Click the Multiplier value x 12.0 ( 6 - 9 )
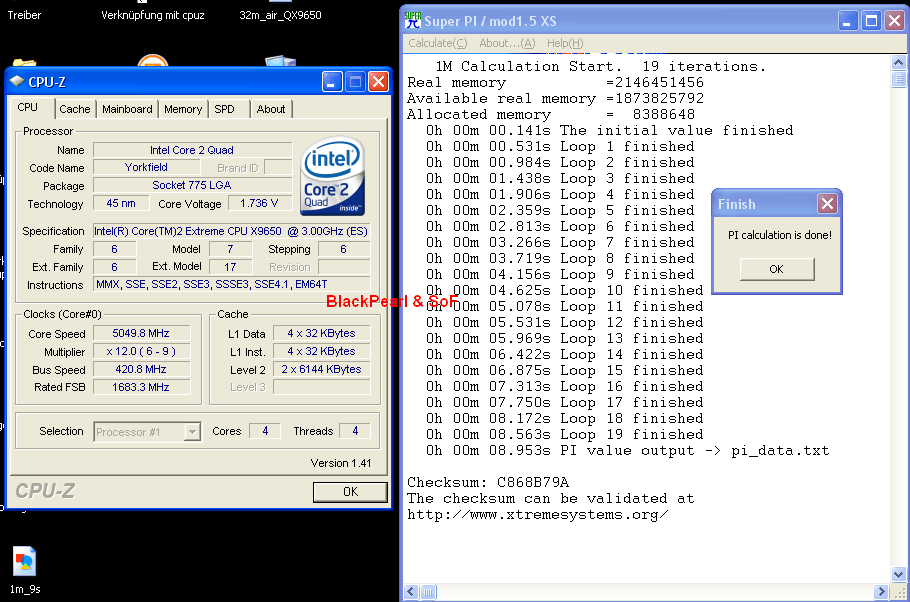The width and height of the screenshot is (910, 602). pyautogui.click(x=141, y=351)
